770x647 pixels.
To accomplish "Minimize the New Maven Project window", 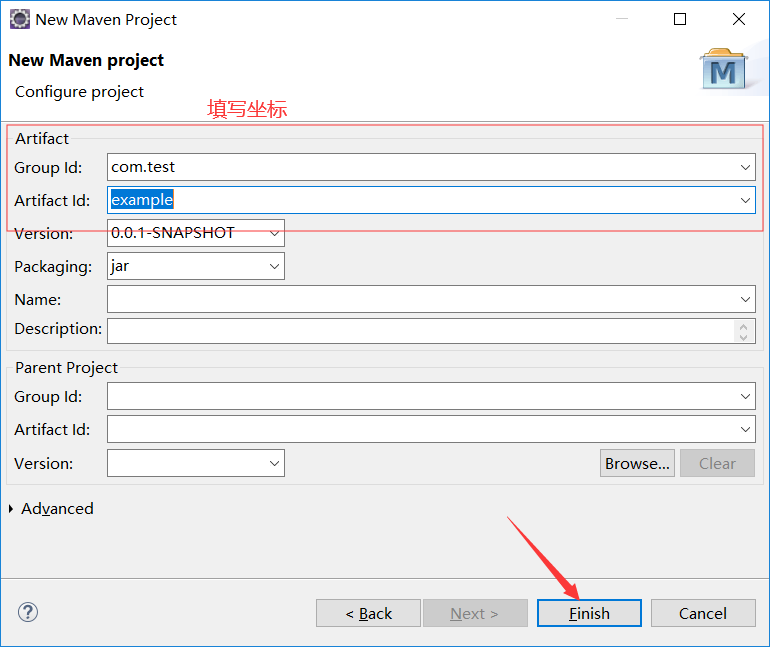I will [x=622, y=19].
